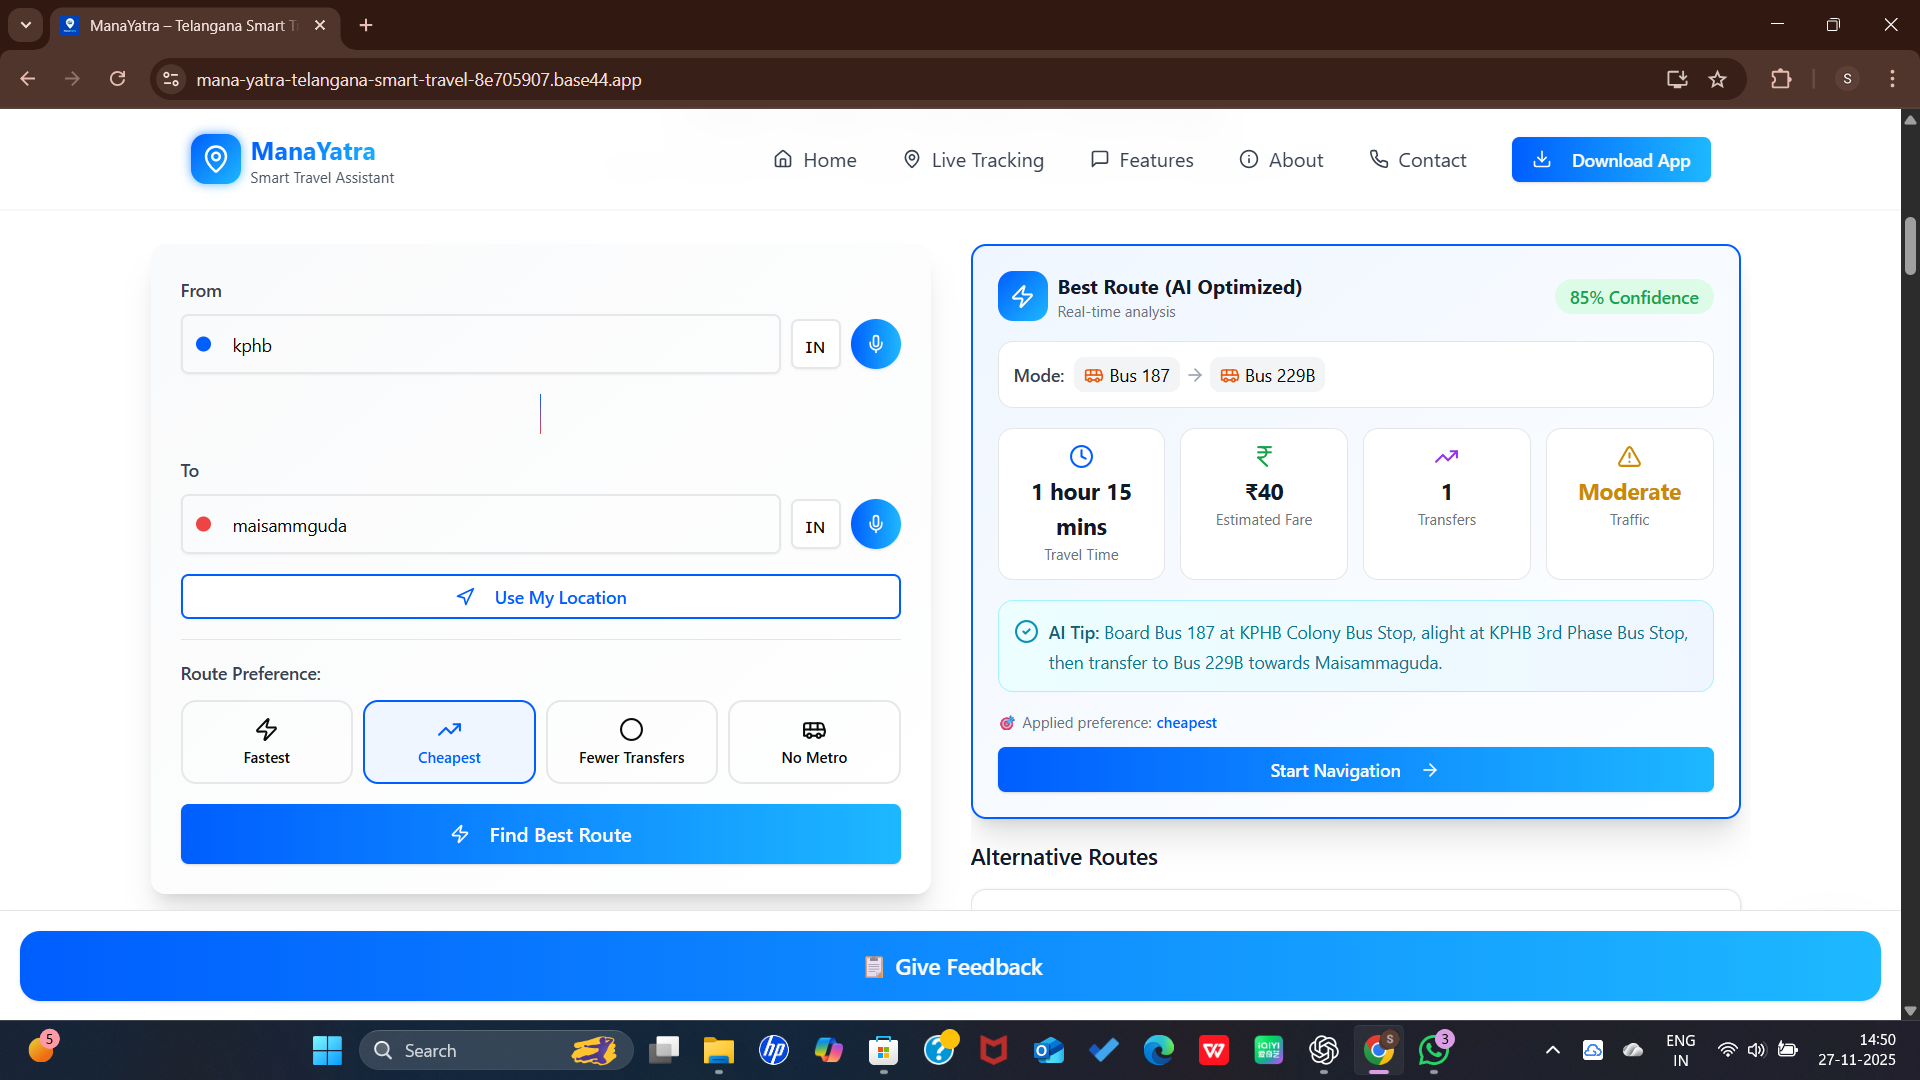This screenshot has height=1080, width=1920.
Task: Click the lightning bolt icon next to Best Route
Action: point(1022,296)
